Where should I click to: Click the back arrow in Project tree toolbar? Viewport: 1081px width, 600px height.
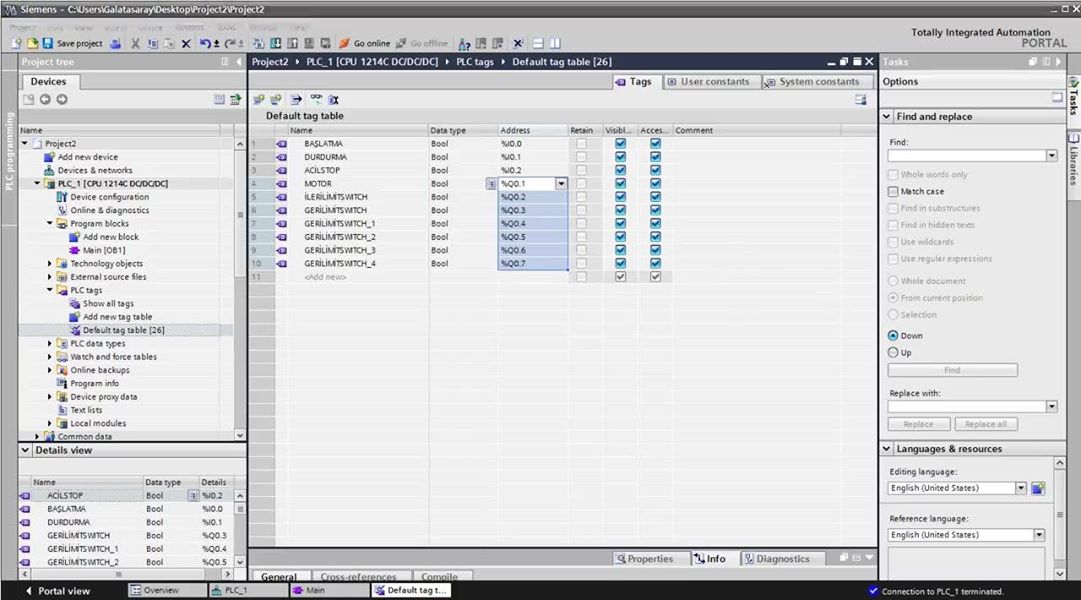(x=45, y=99)
